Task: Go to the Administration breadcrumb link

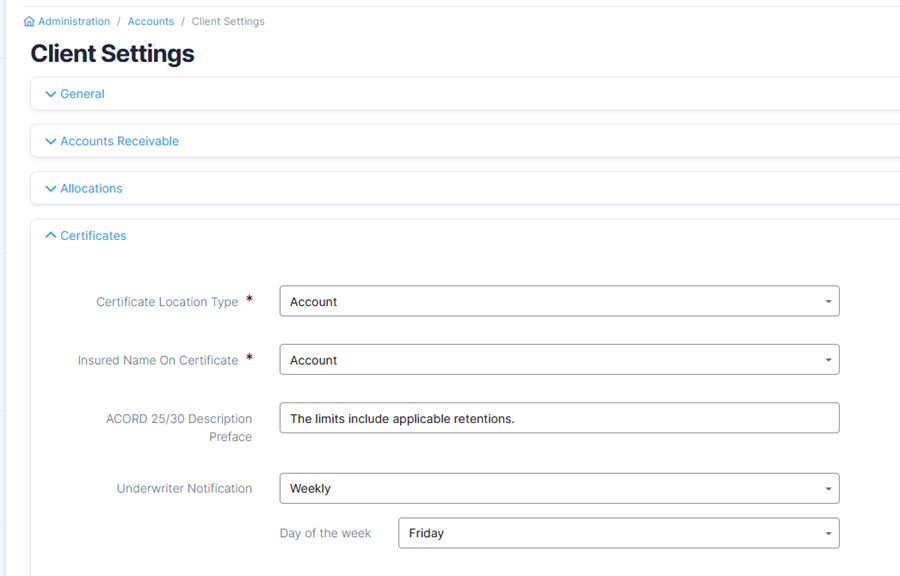Action: click(74, 21)
